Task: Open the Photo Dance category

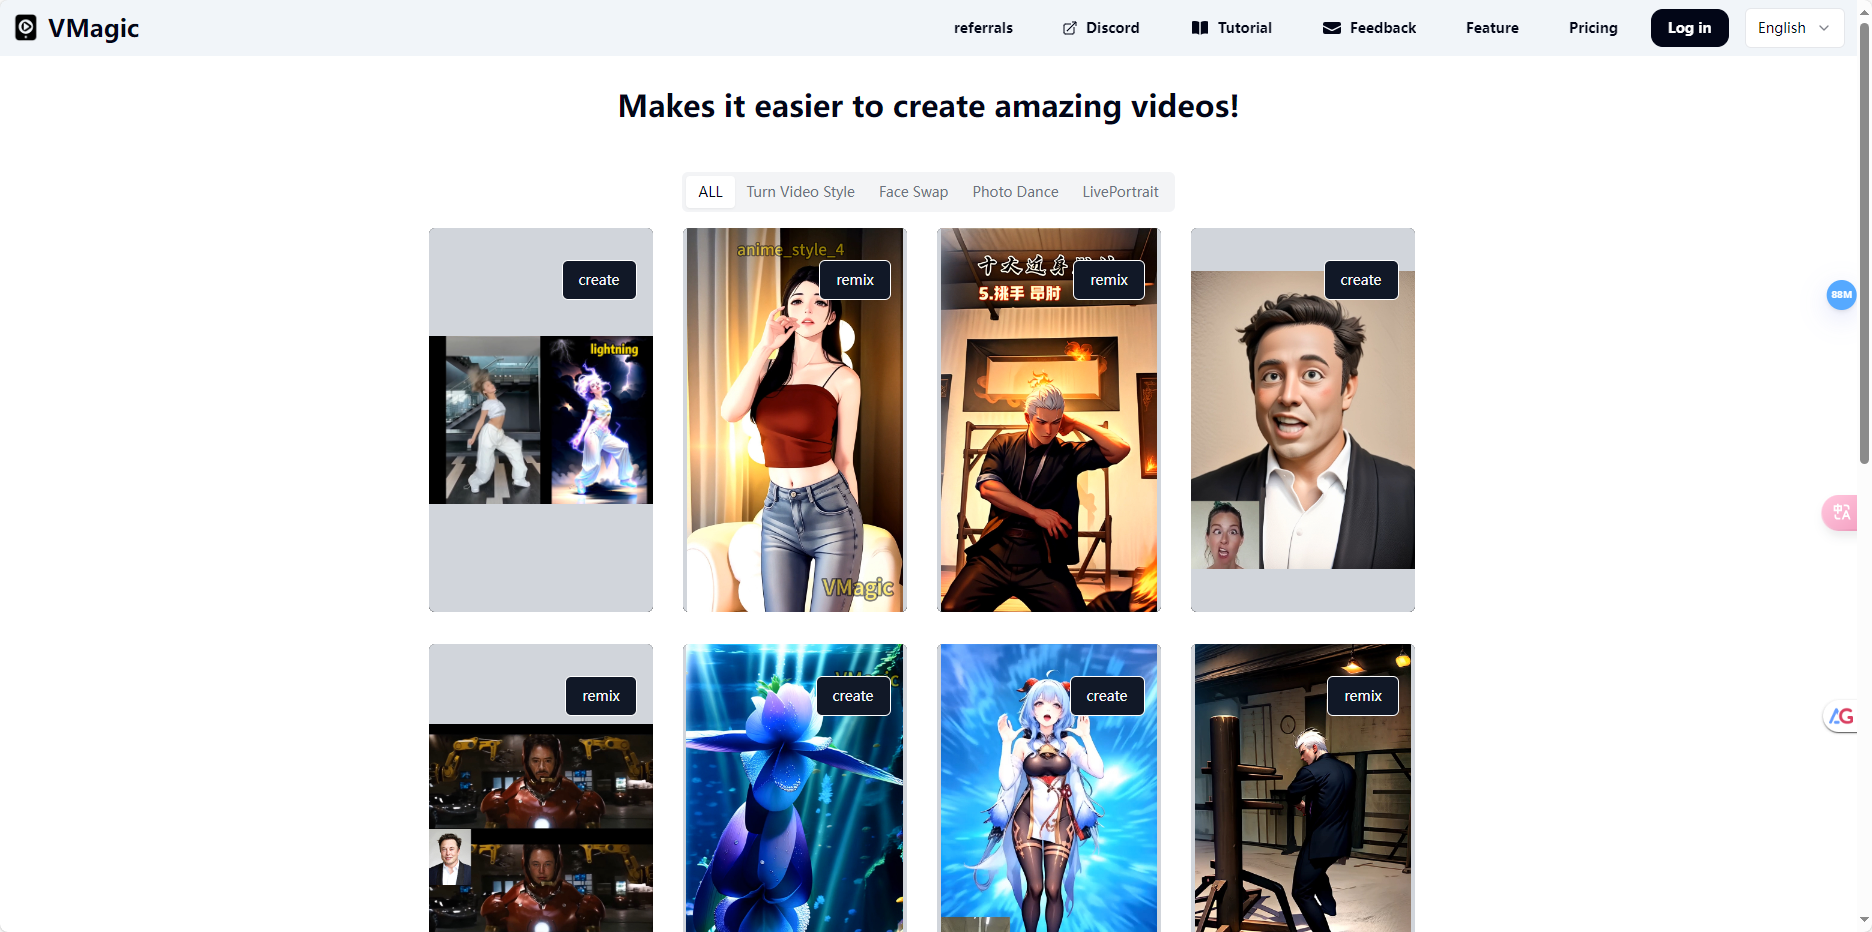Action: [1015, 191]
